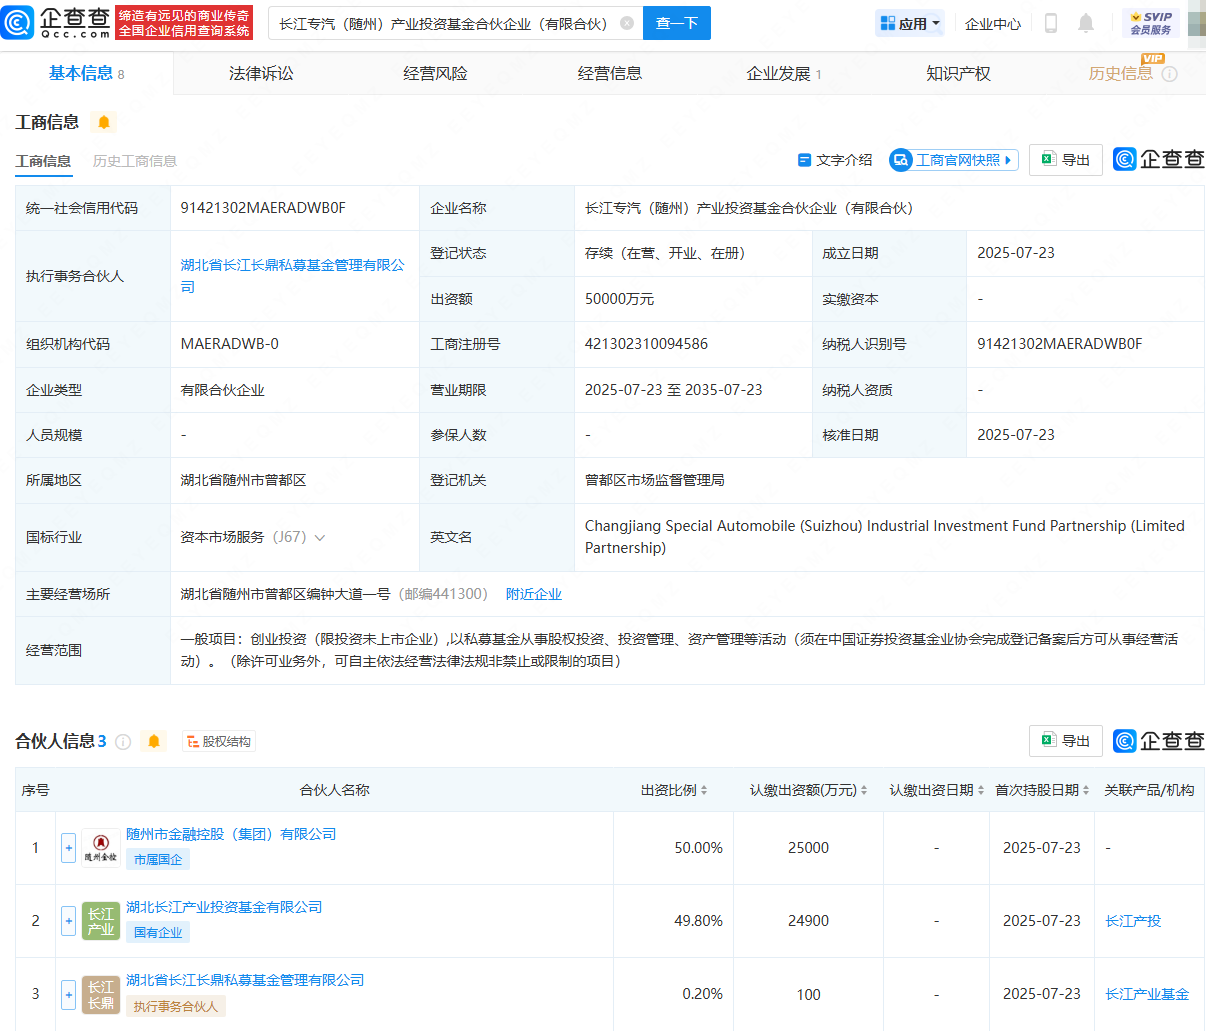Open the notification bell in header

tap(1086, 23)
